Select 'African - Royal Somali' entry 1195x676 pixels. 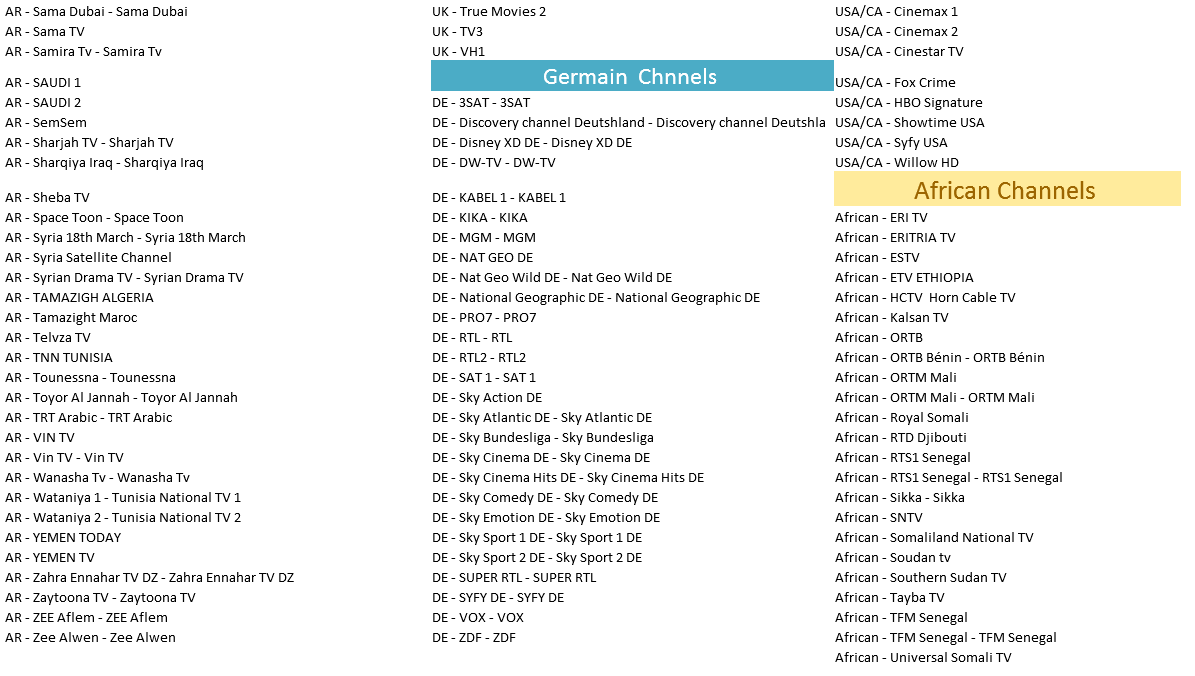[x=902, y=418]
